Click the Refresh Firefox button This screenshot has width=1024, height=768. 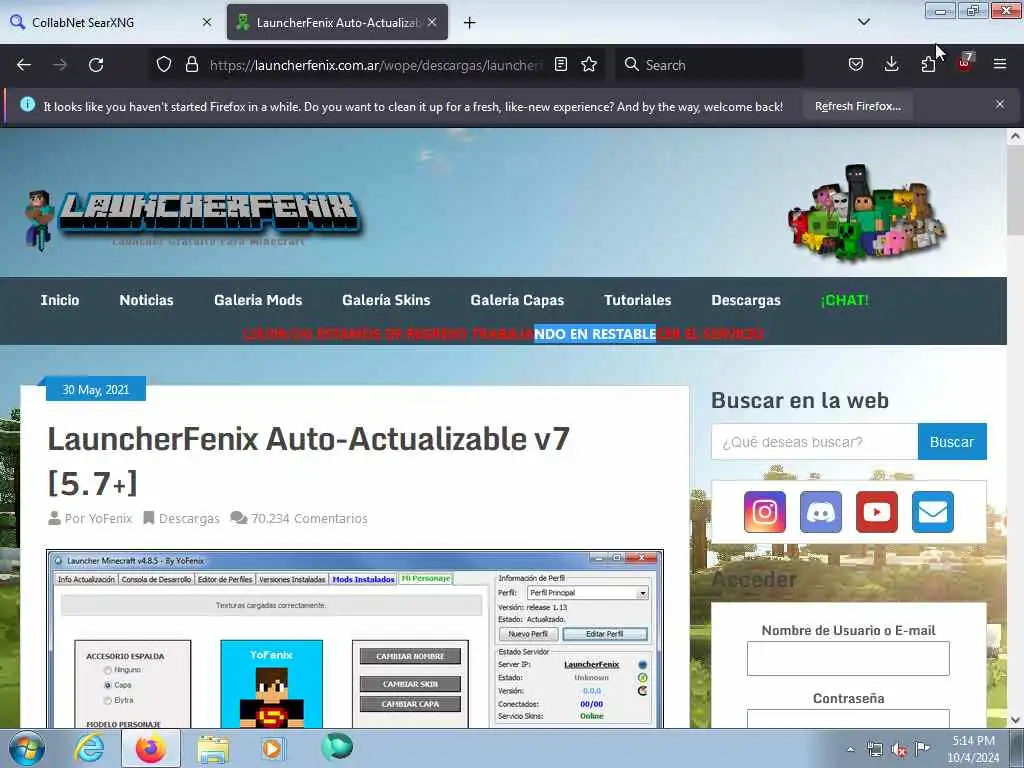coord(857,106)
